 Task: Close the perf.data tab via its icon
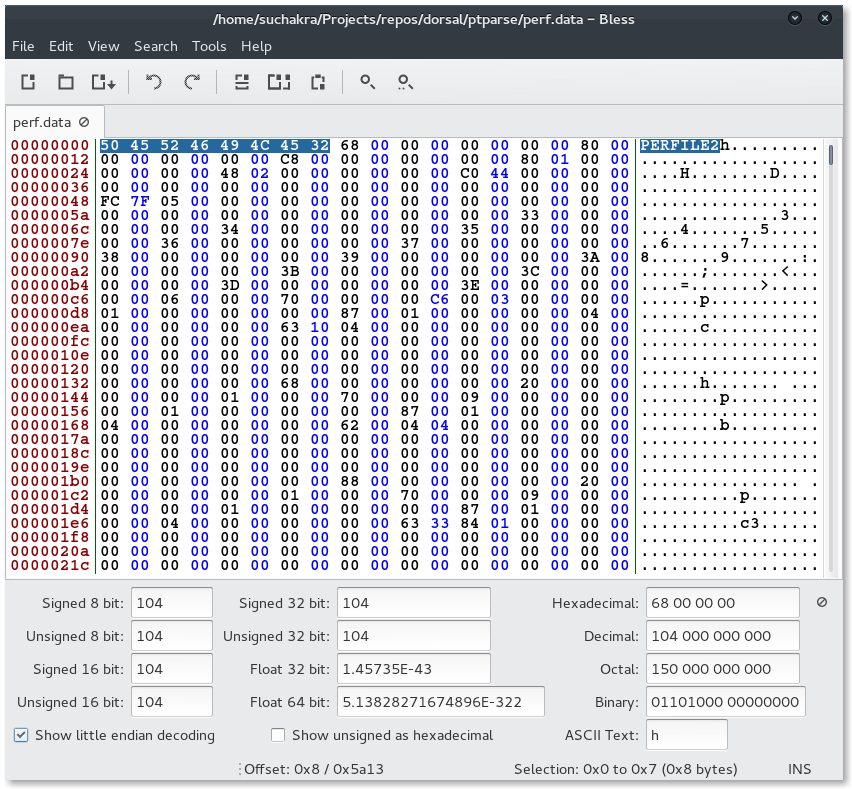(x=84, y=122)
